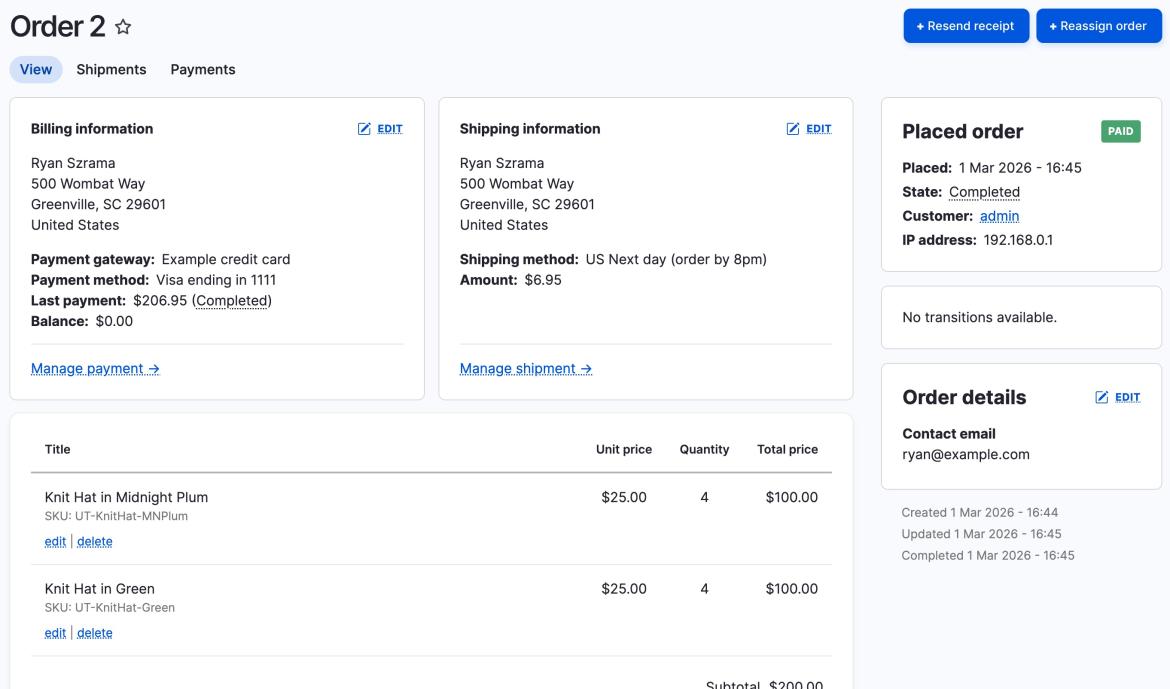Image resolution: width=1170 pixels, height=689 pixels.
Task: Select the View tab
Action: (36, 70)
